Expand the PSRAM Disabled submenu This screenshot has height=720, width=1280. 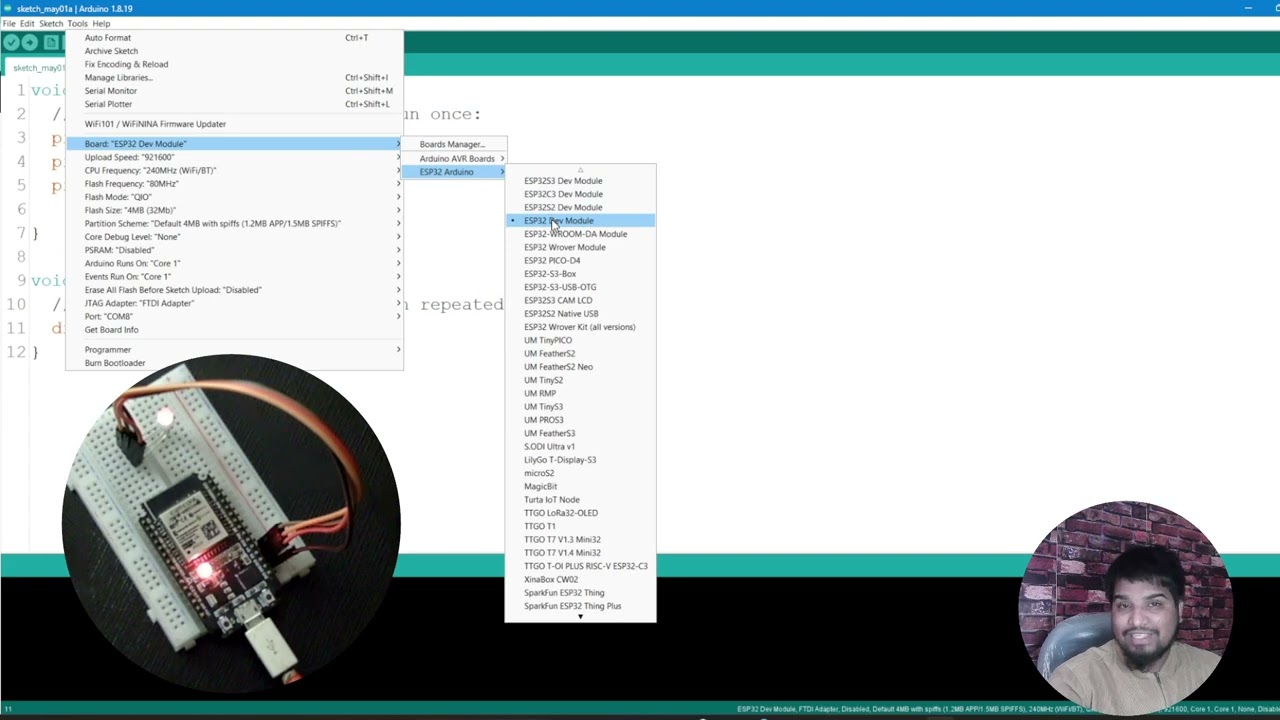(235, 250)
